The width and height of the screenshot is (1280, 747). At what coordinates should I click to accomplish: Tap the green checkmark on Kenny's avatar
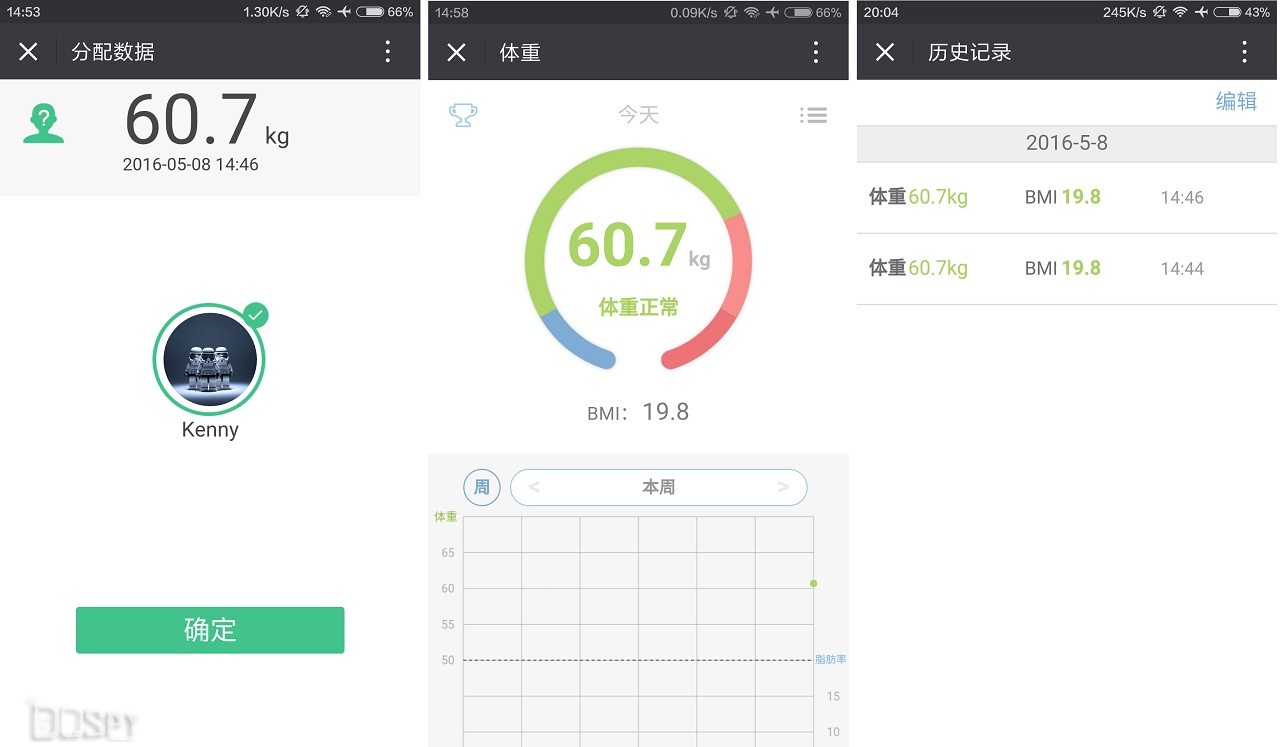[257, 315]
